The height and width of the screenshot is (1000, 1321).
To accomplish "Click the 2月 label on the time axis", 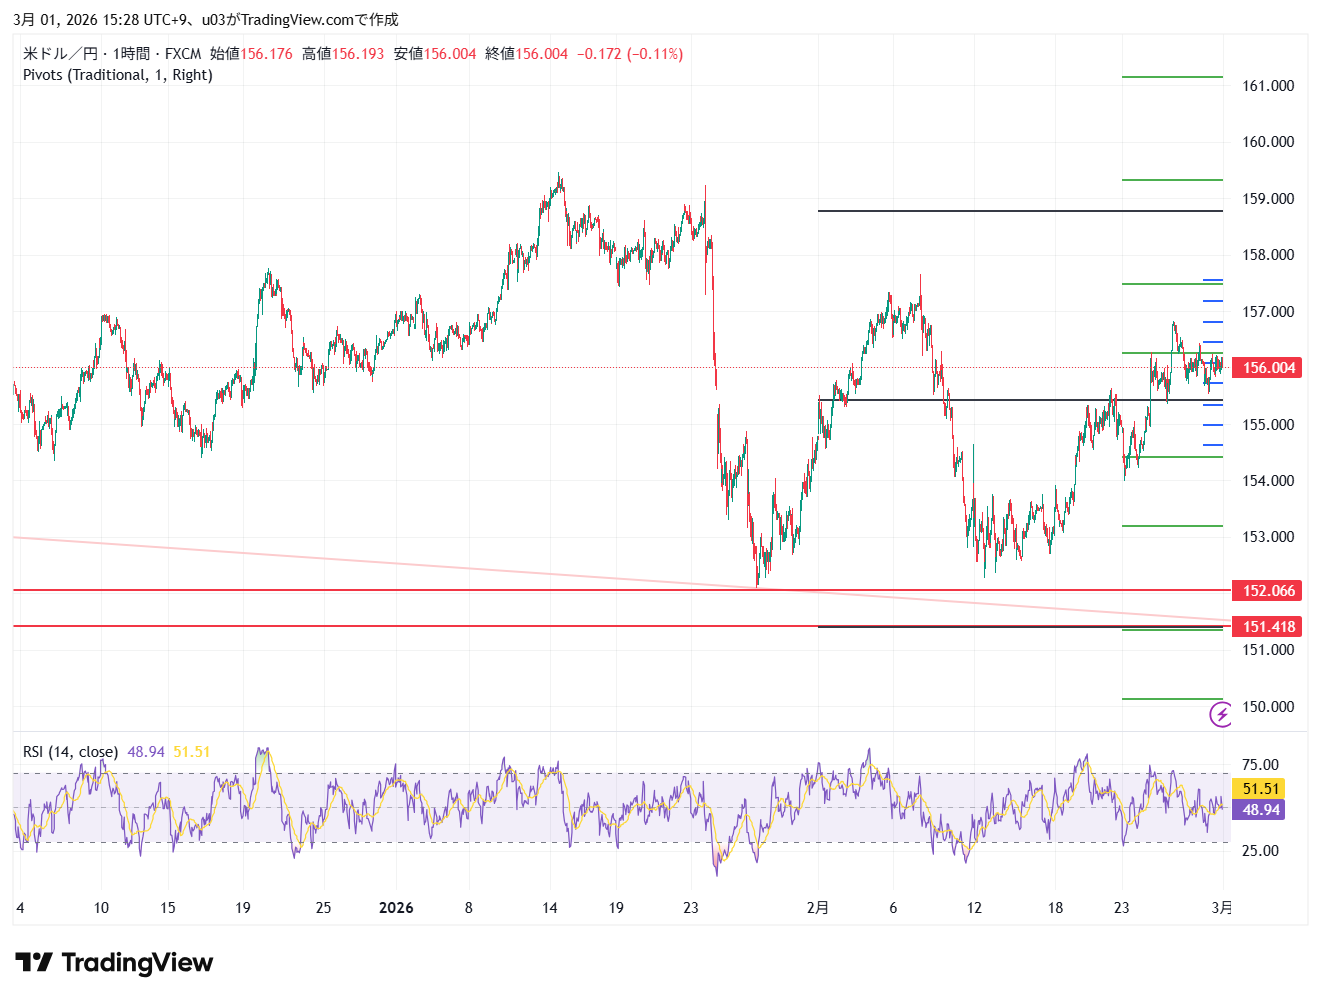I will [818, 908].
